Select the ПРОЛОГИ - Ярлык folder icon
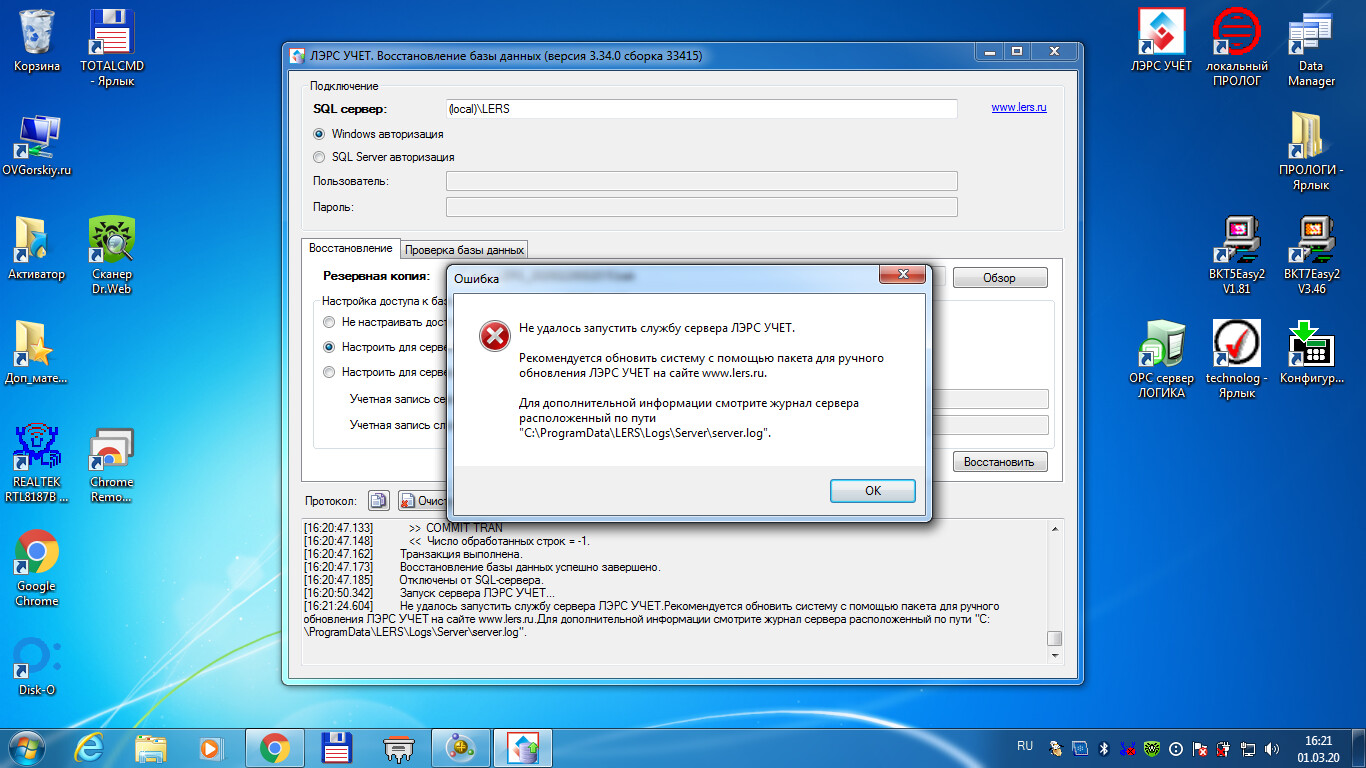The width and height of the screenshot is (1366, 768). tap(1311, 151)
